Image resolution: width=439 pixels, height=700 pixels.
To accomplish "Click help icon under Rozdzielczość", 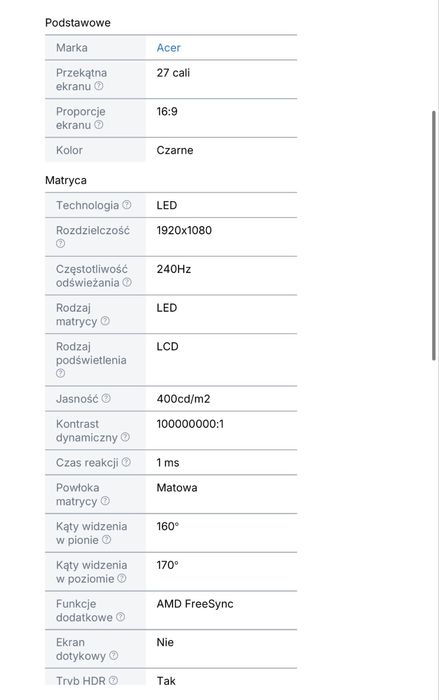I will pyautogui.click(x=60, y=243).
